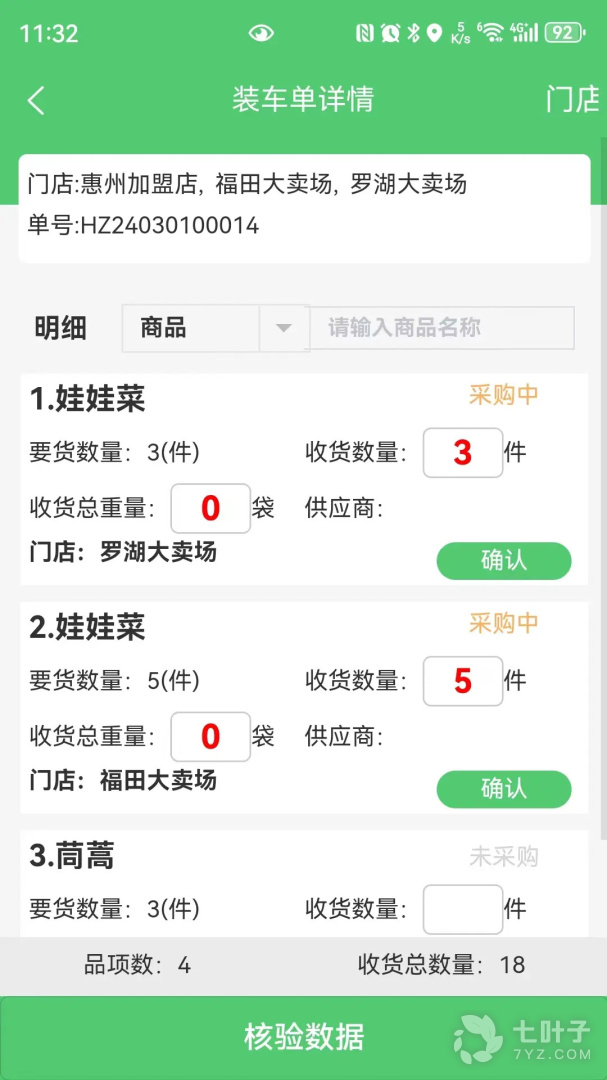
Task: Edit 收货数量 field showing 5
Action: (x=463, y=681)
